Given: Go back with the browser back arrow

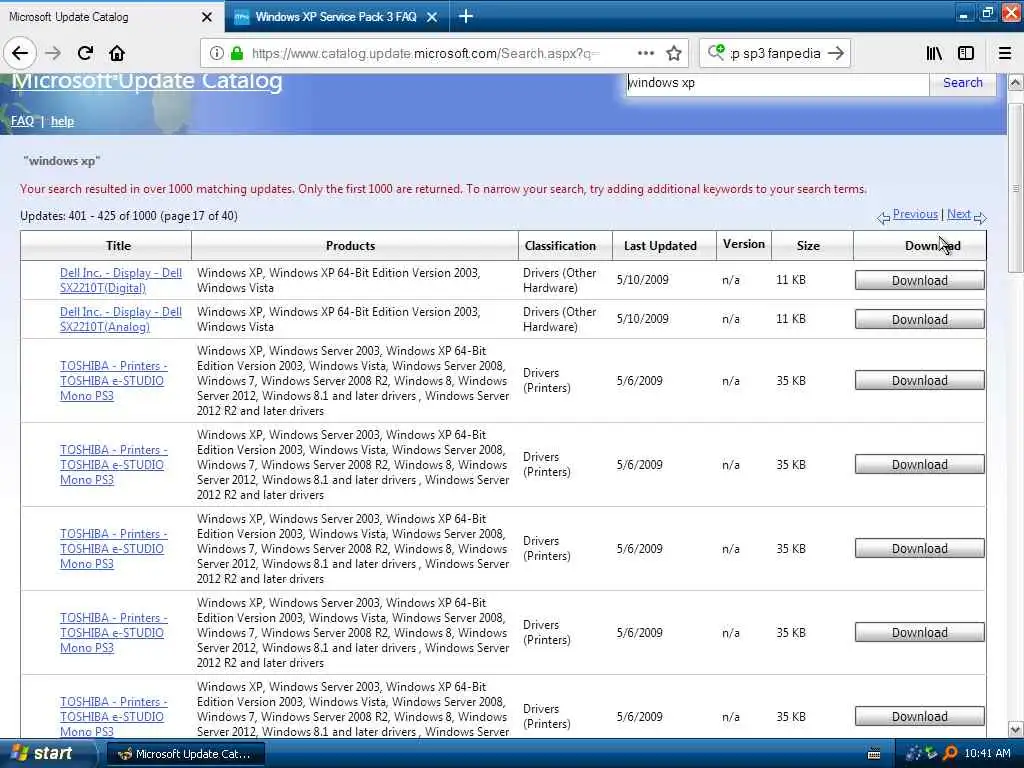Looking at the screenshot, I should tap(20, 53).
